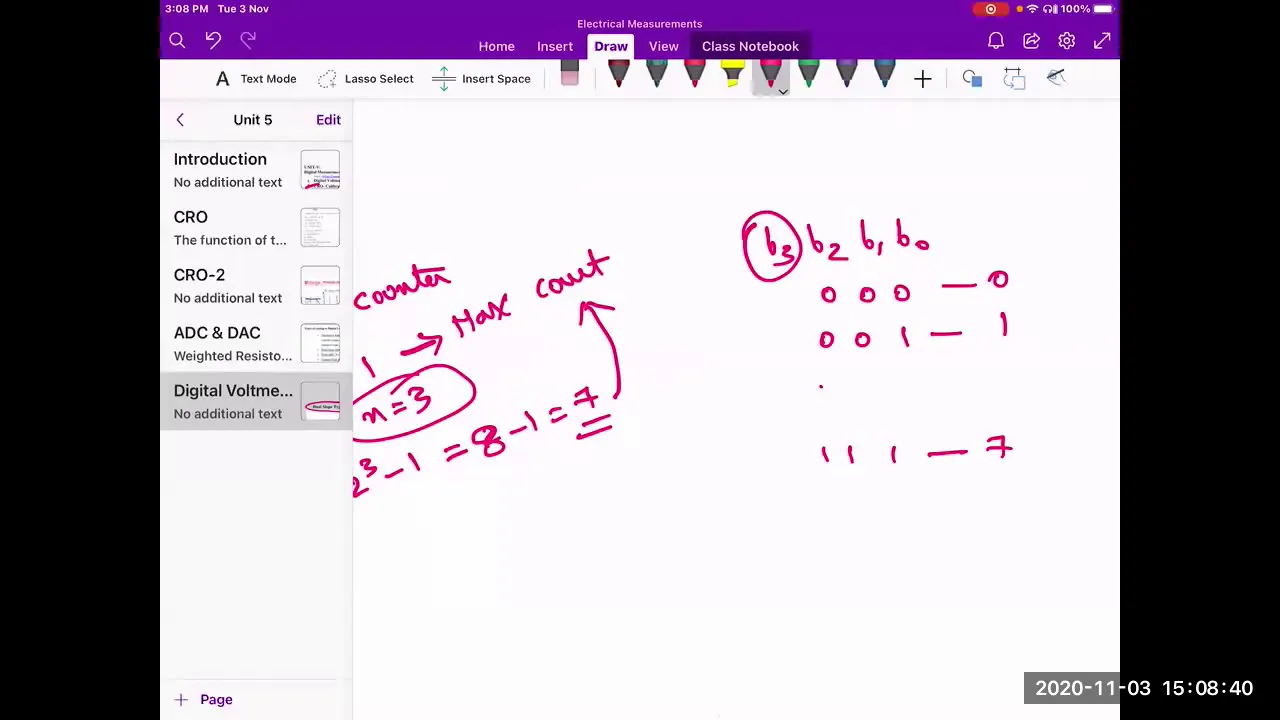Enter full screen mode

click(x=1102, y=41)
